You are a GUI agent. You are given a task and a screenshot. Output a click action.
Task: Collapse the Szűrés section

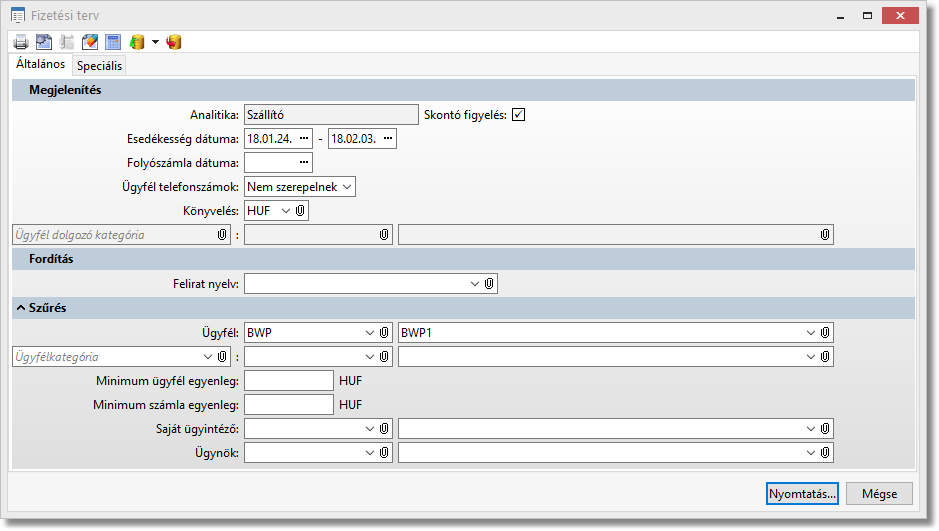[x=21, y=308]
